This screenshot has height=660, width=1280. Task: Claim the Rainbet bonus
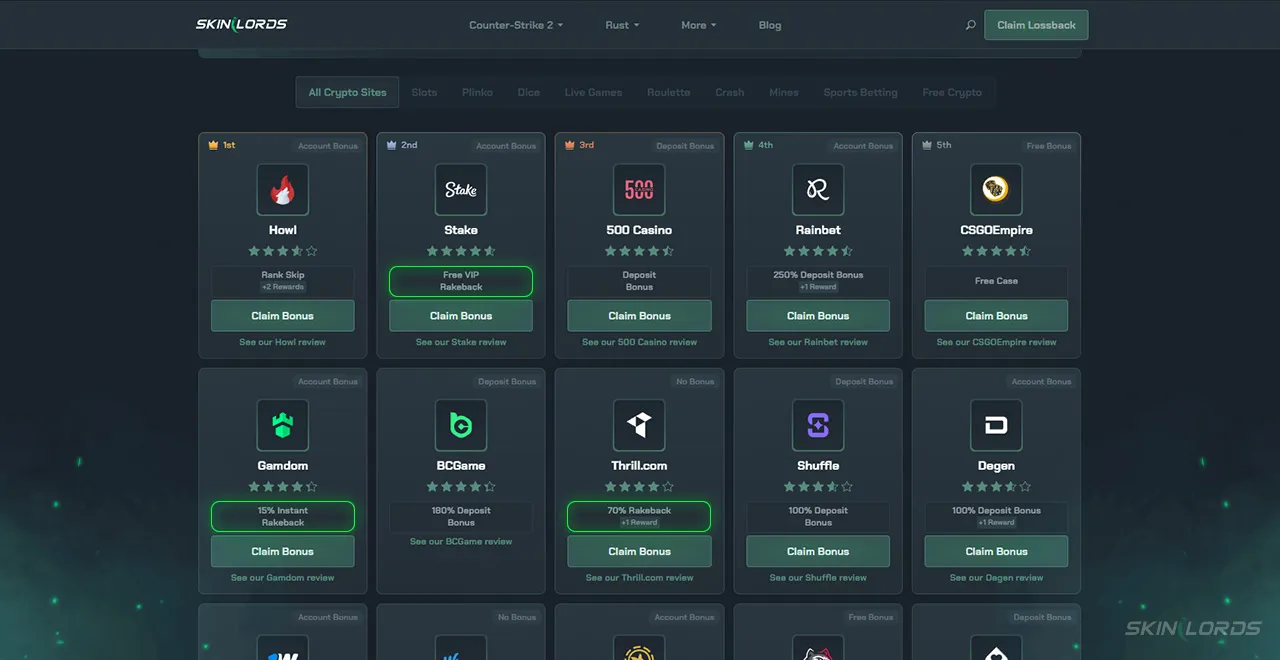(818, 316)
